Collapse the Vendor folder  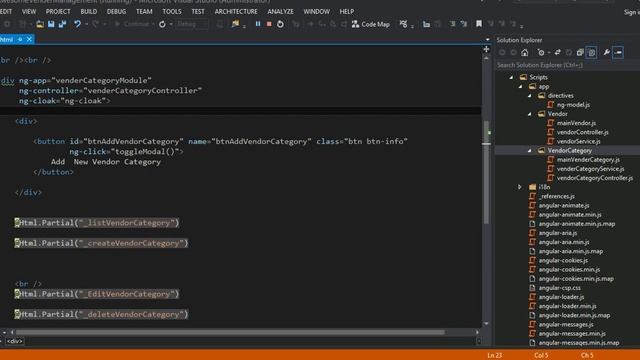[530, 114]
